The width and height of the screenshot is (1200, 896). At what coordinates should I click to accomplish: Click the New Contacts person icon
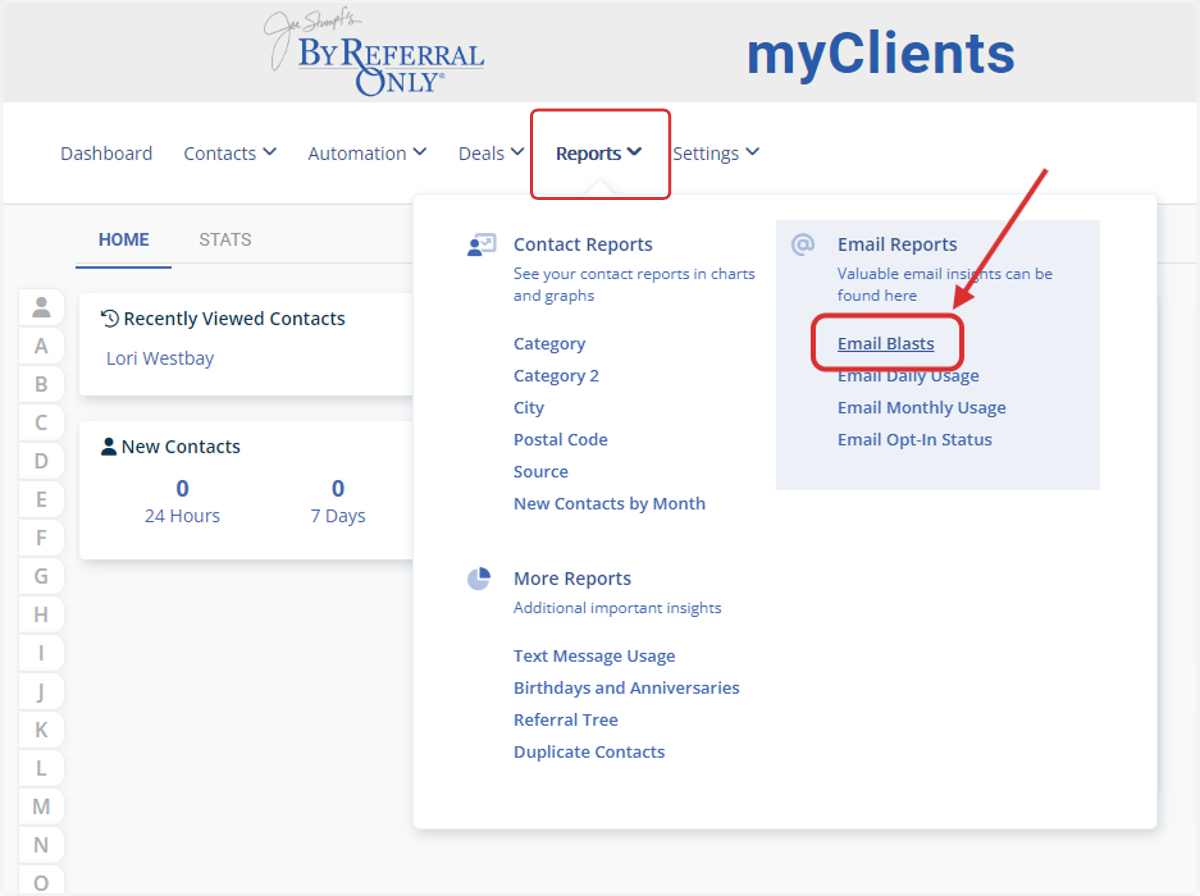tap(109, 447)
